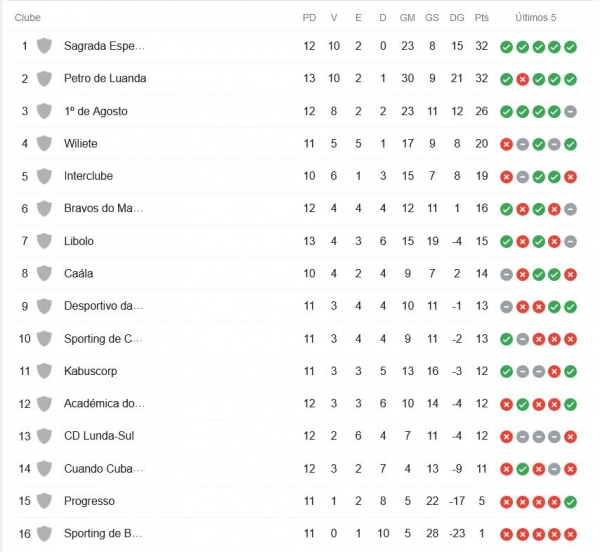The height and width of the screenshot is (552, 600).
Task: Click the Últimos 5 column header
Action: (x=536, y=18)
